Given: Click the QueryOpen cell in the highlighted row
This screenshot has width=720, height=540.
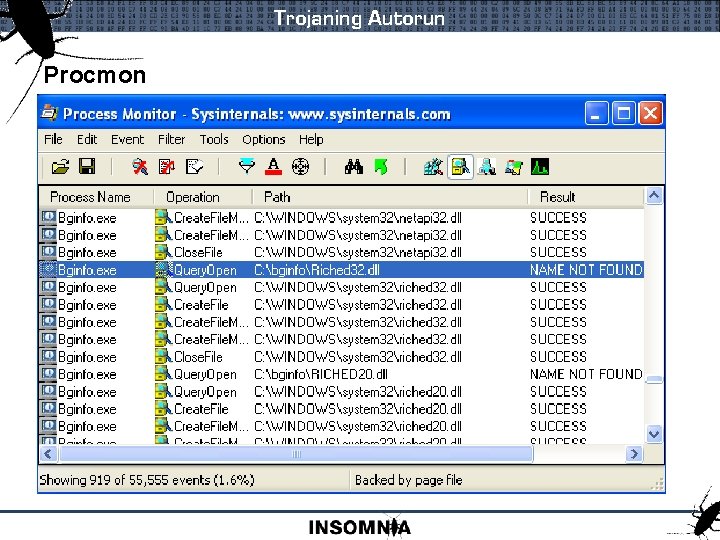Looking at the screenshot, I should pyautogui.click(x=205, y=270).
